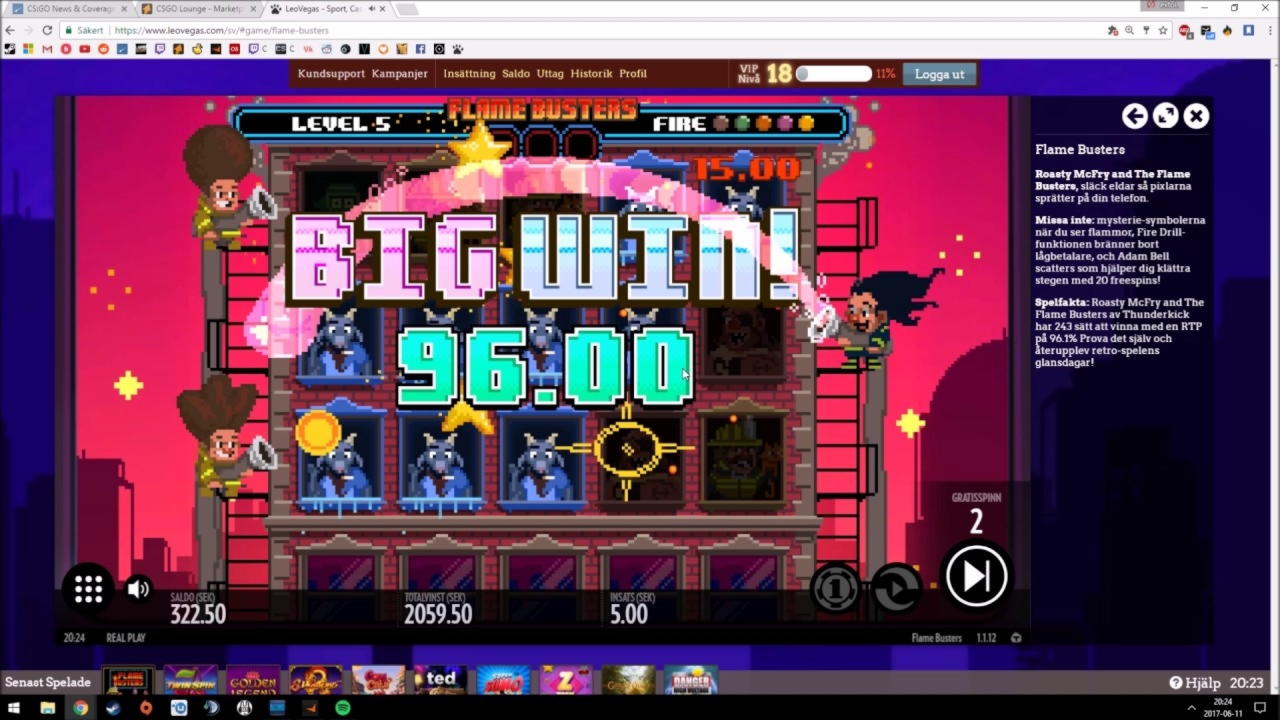Screen dimensions: 1280x720
Task: Click the Logga ut button
Action: tap(939, 74)
